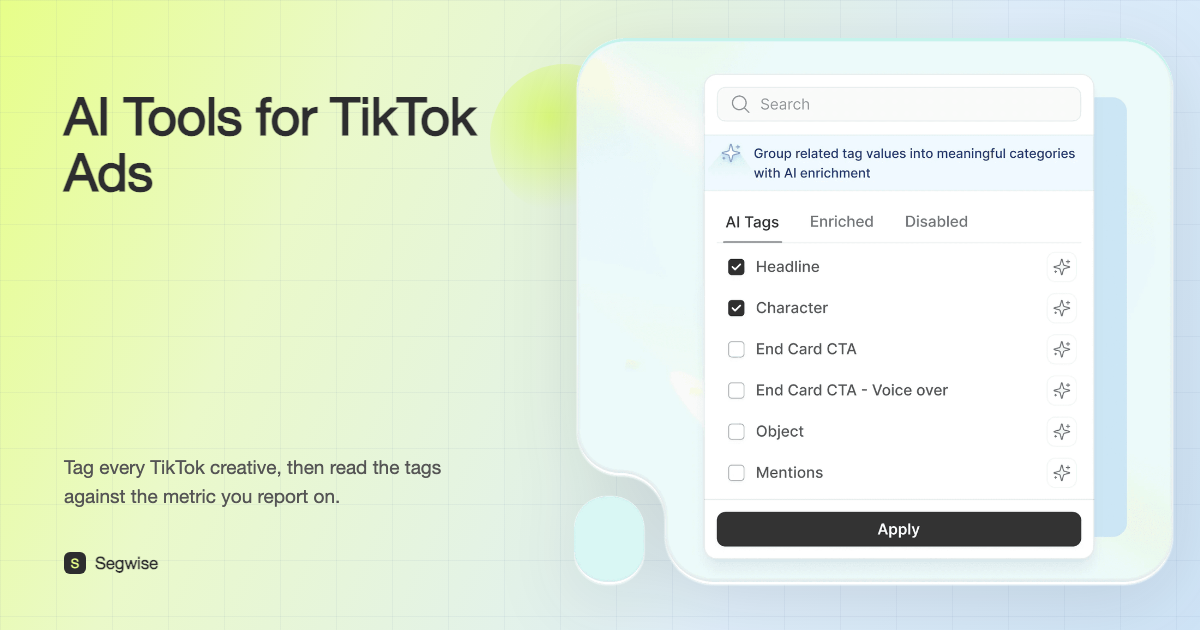1200x630 pixels.
Task: Click the magnifier icon in the Search box
Action: click(x=741, y=104)
